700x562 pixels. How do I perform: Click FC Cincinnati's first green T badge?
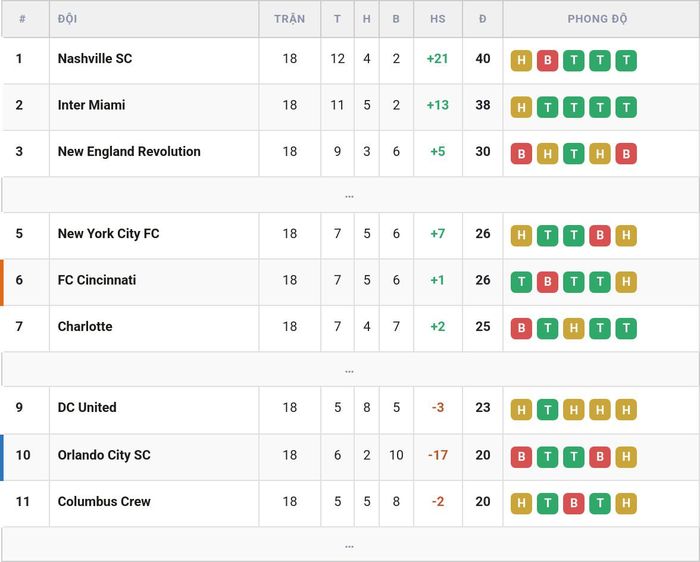coord(521,282)
